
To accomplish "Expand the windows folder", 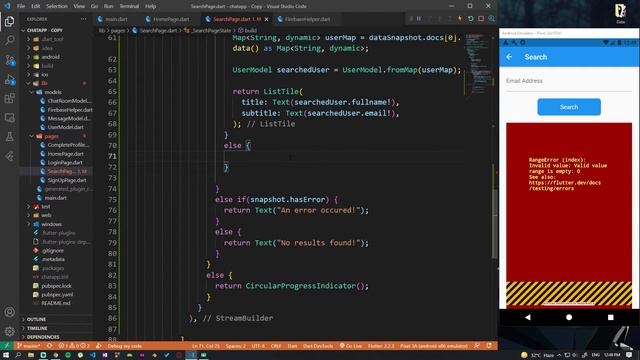I will coord(51,224).
